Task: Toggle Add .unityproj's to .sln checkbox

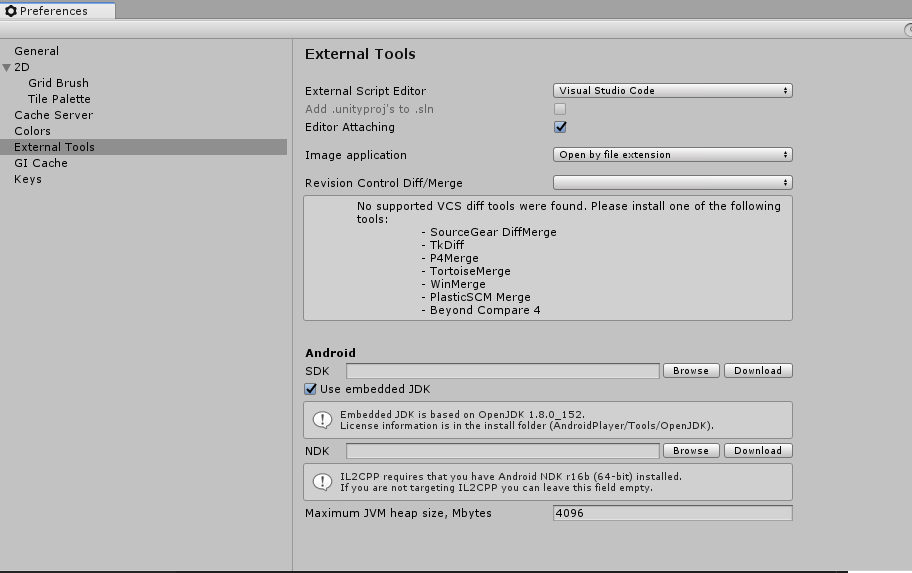Action: tap(560, 109)
